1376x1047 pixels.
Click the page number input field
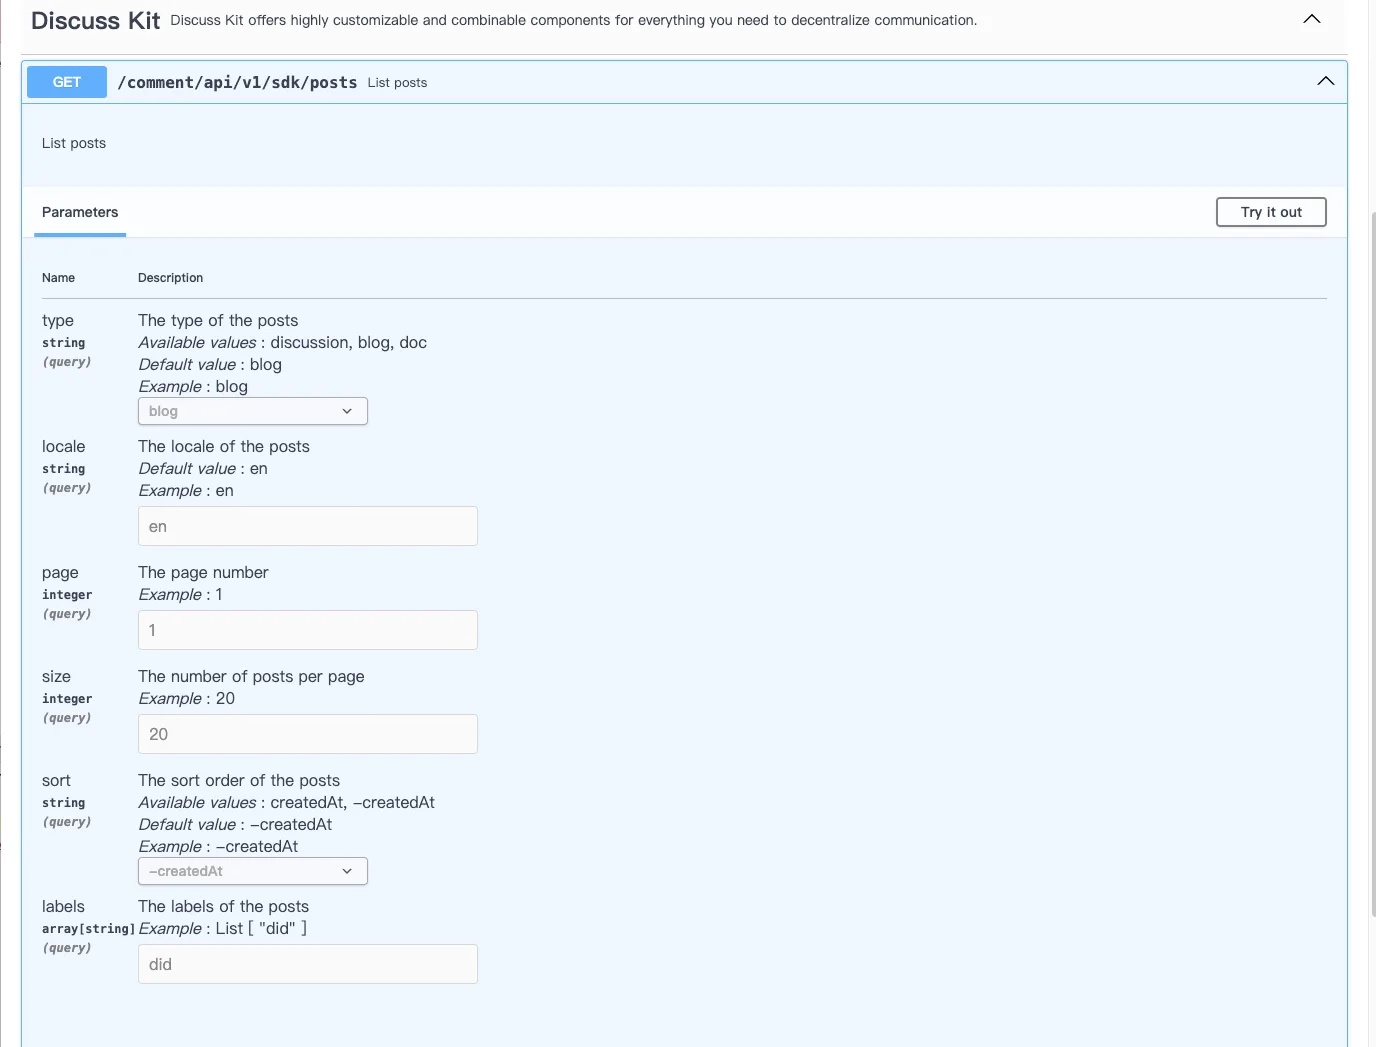click(308, 630)
